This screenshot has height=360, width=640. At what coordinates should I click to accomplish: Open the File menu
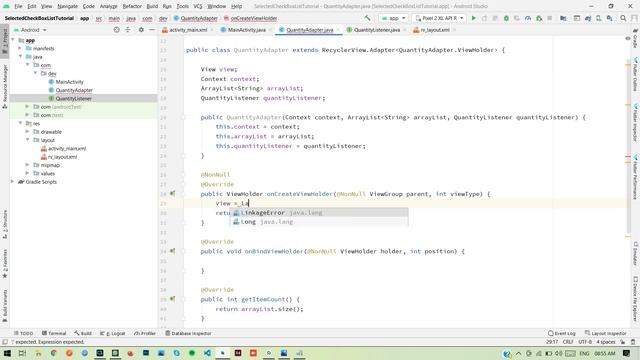18,6
